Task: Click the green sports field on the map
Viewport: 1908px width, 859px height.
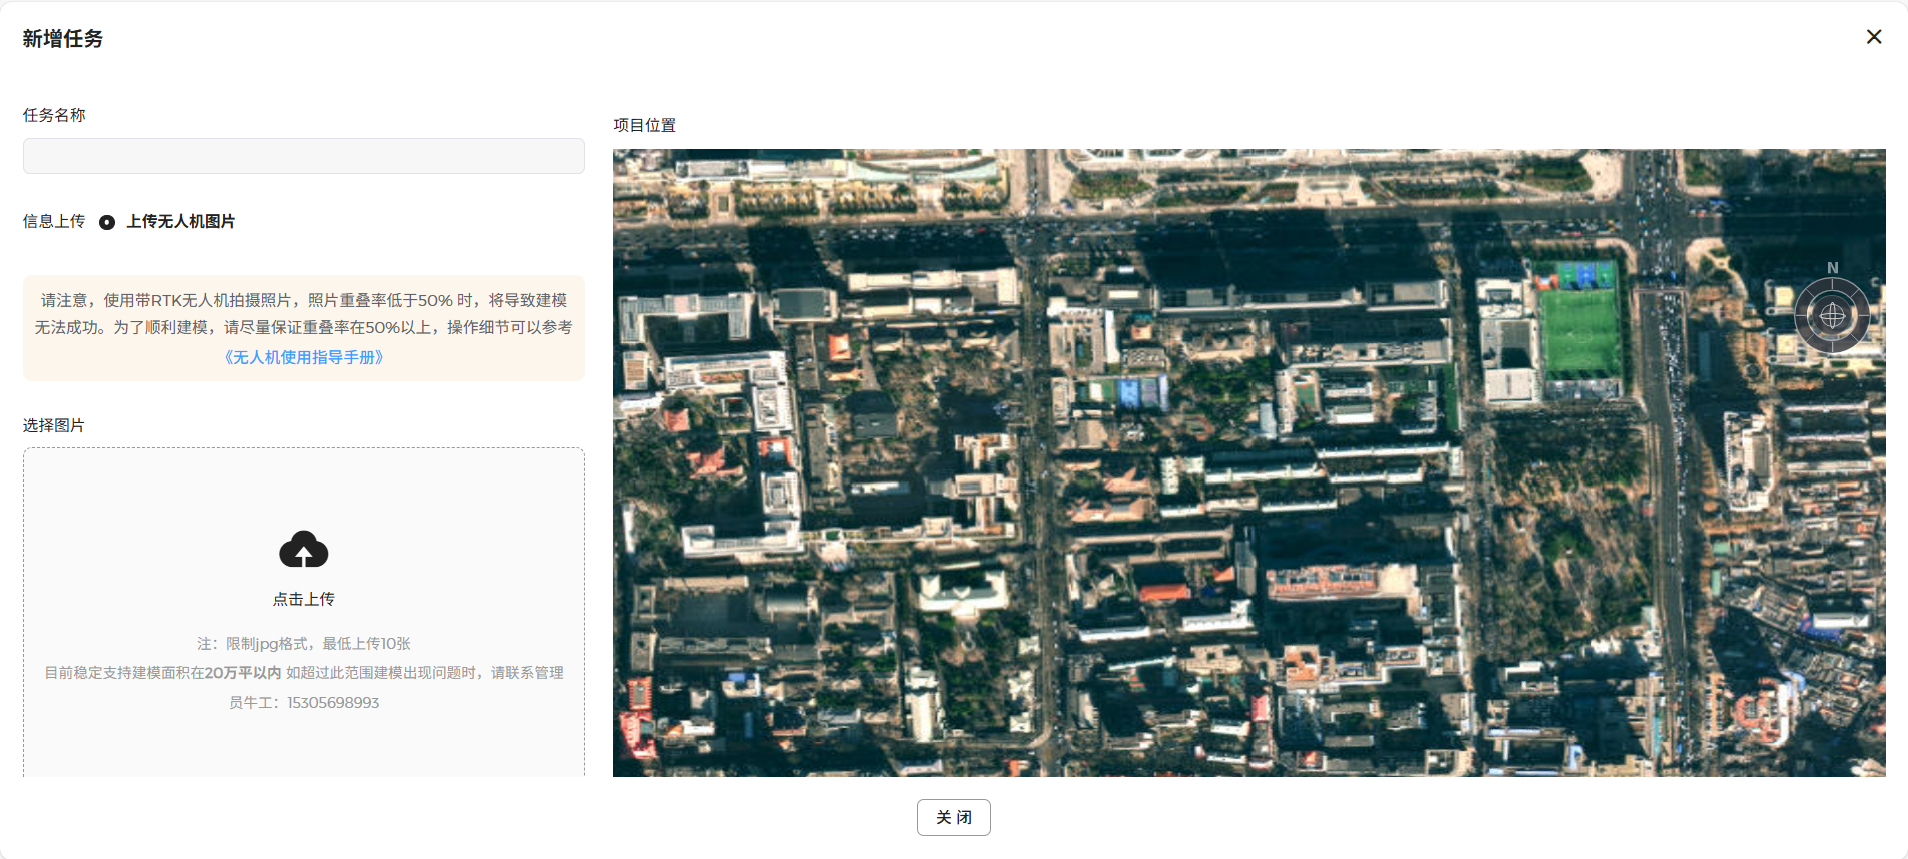Action: [1578, 330]
